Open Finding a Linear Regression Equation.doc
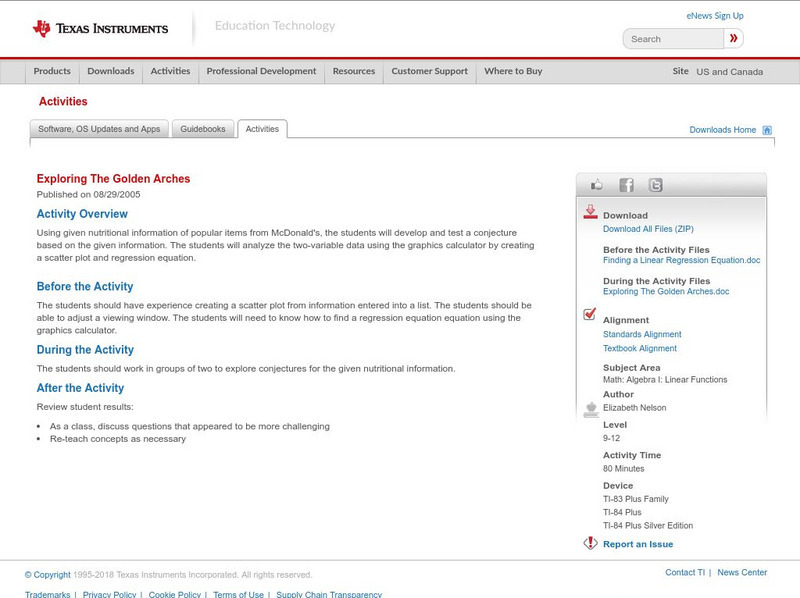Screen dimensions: 800x598 tap(681, 260)
